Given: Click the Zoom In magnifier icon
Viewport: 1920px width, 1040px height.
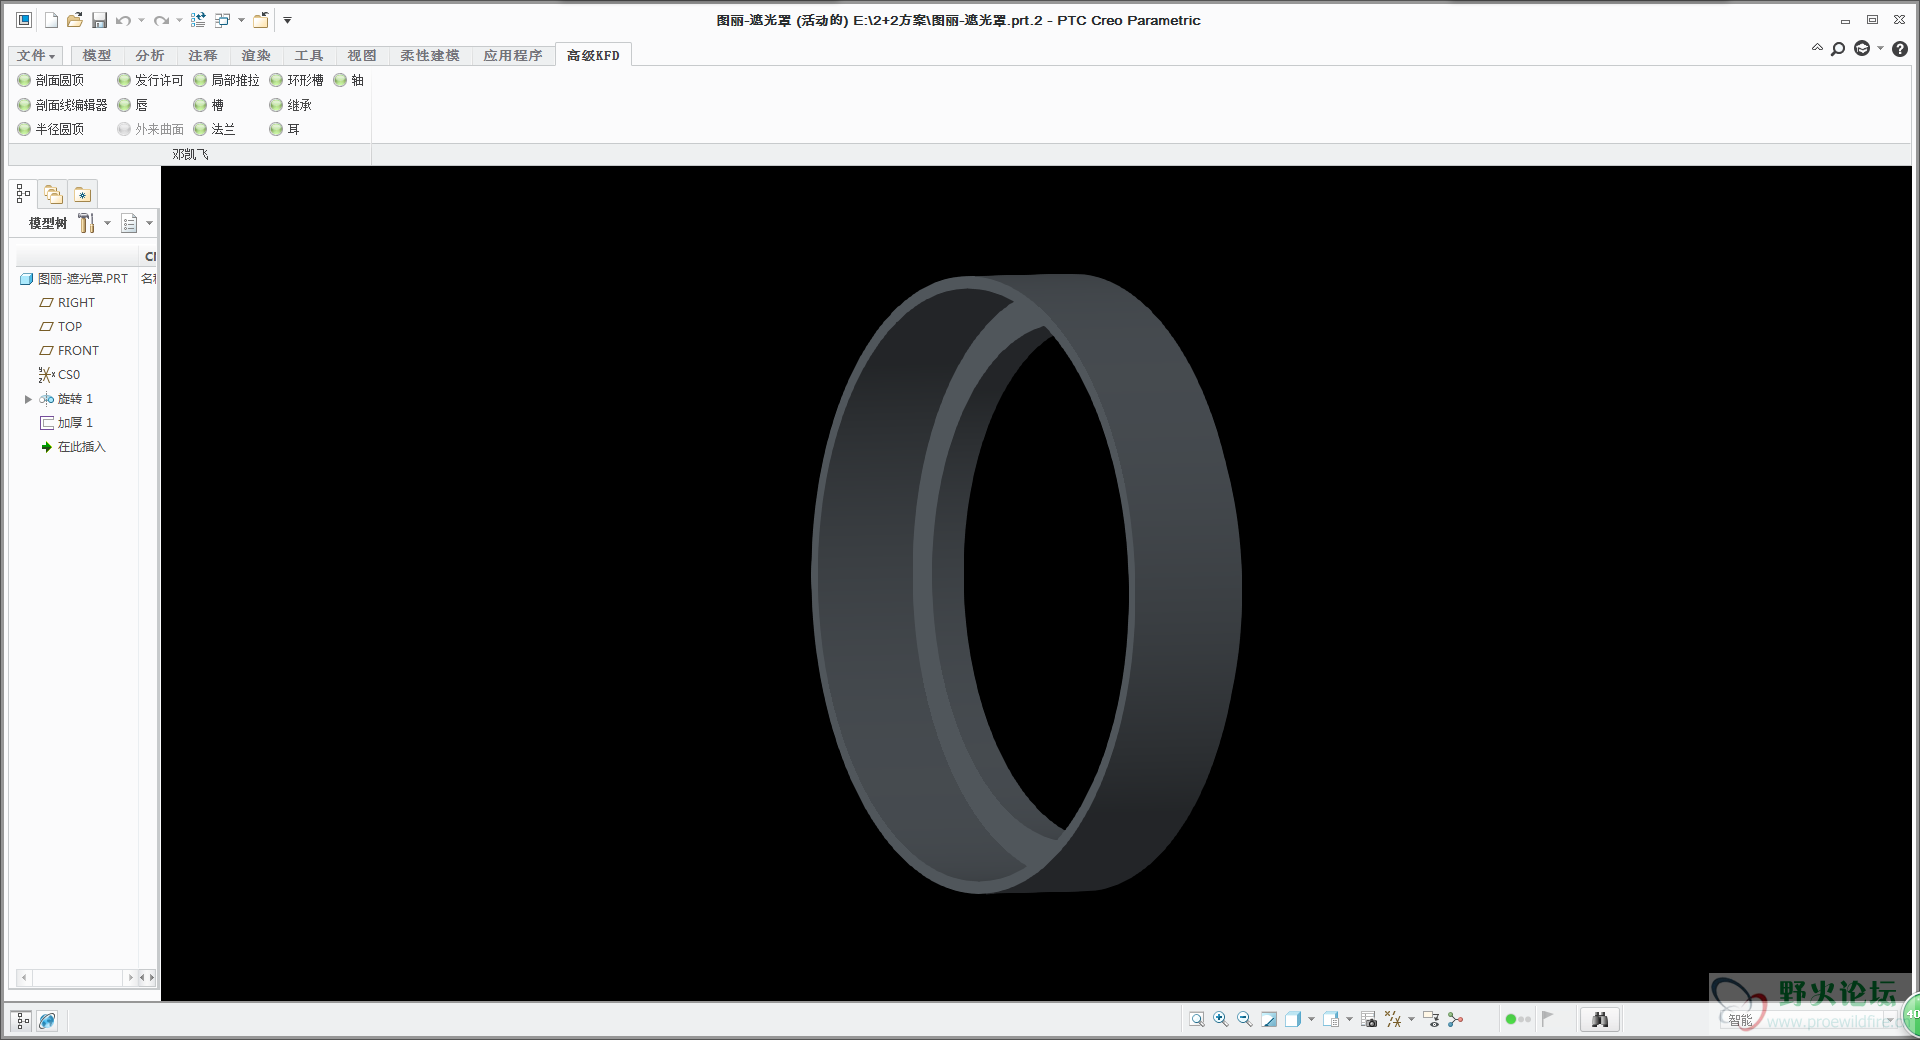Looking at the screenshot, I should [x=1220, y=1019].
